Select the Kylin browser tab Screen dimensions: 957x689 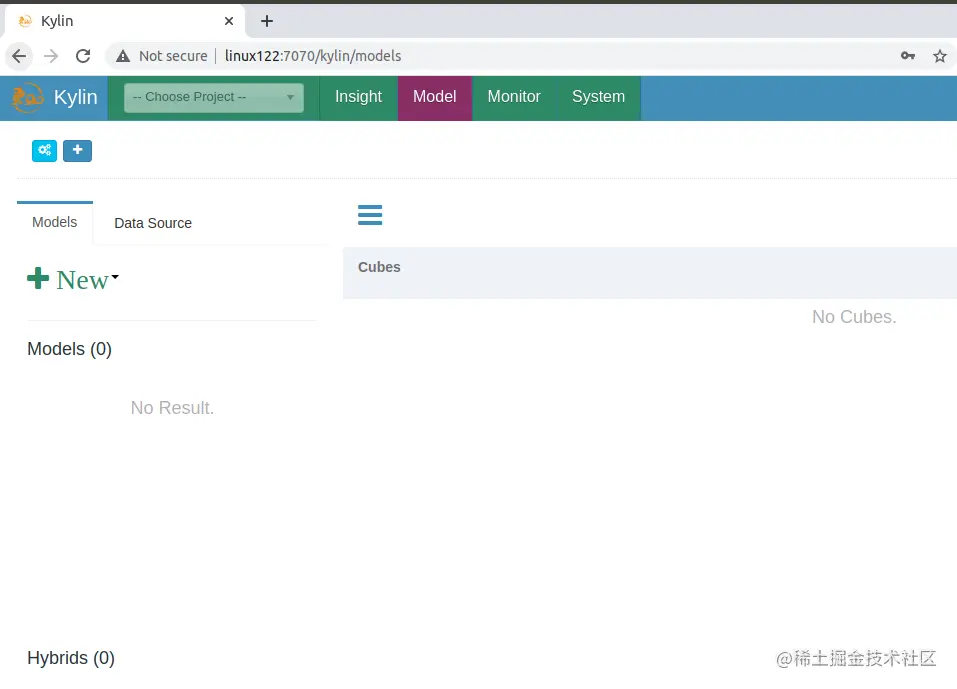click(125, 21)
